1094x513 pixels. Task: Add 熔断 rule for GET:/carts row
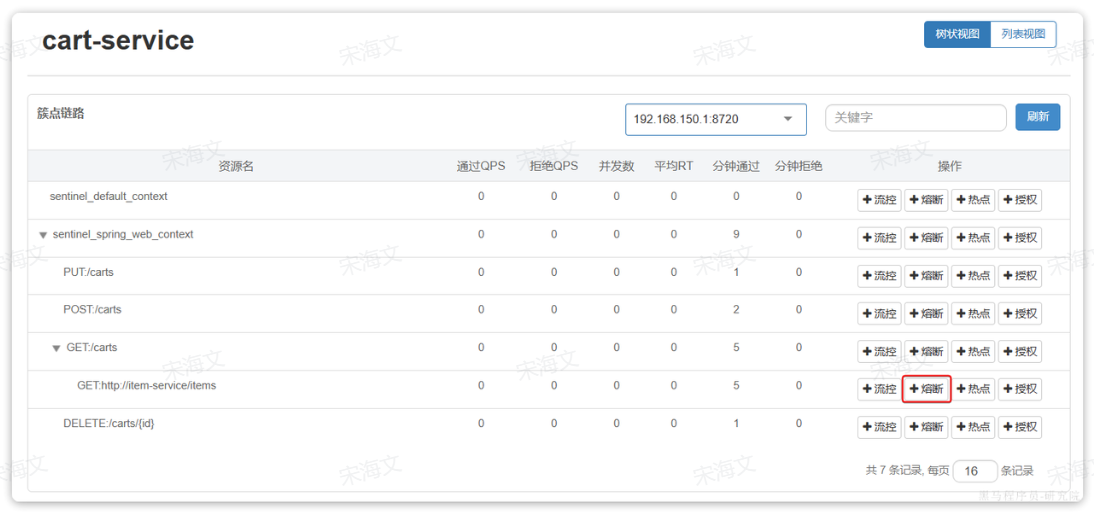[926, 352]
